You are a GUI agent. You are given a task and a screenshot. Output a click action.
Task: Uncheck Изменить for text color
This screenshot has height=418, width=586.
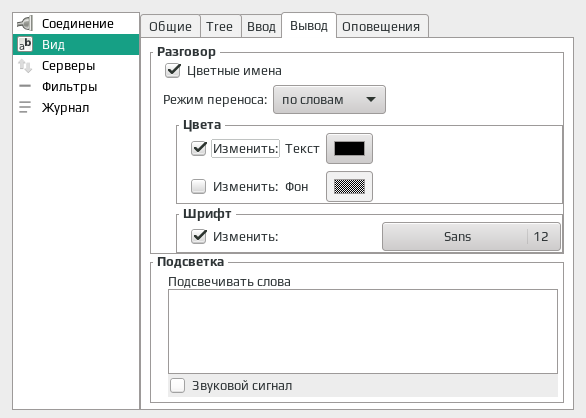(198, 148)
